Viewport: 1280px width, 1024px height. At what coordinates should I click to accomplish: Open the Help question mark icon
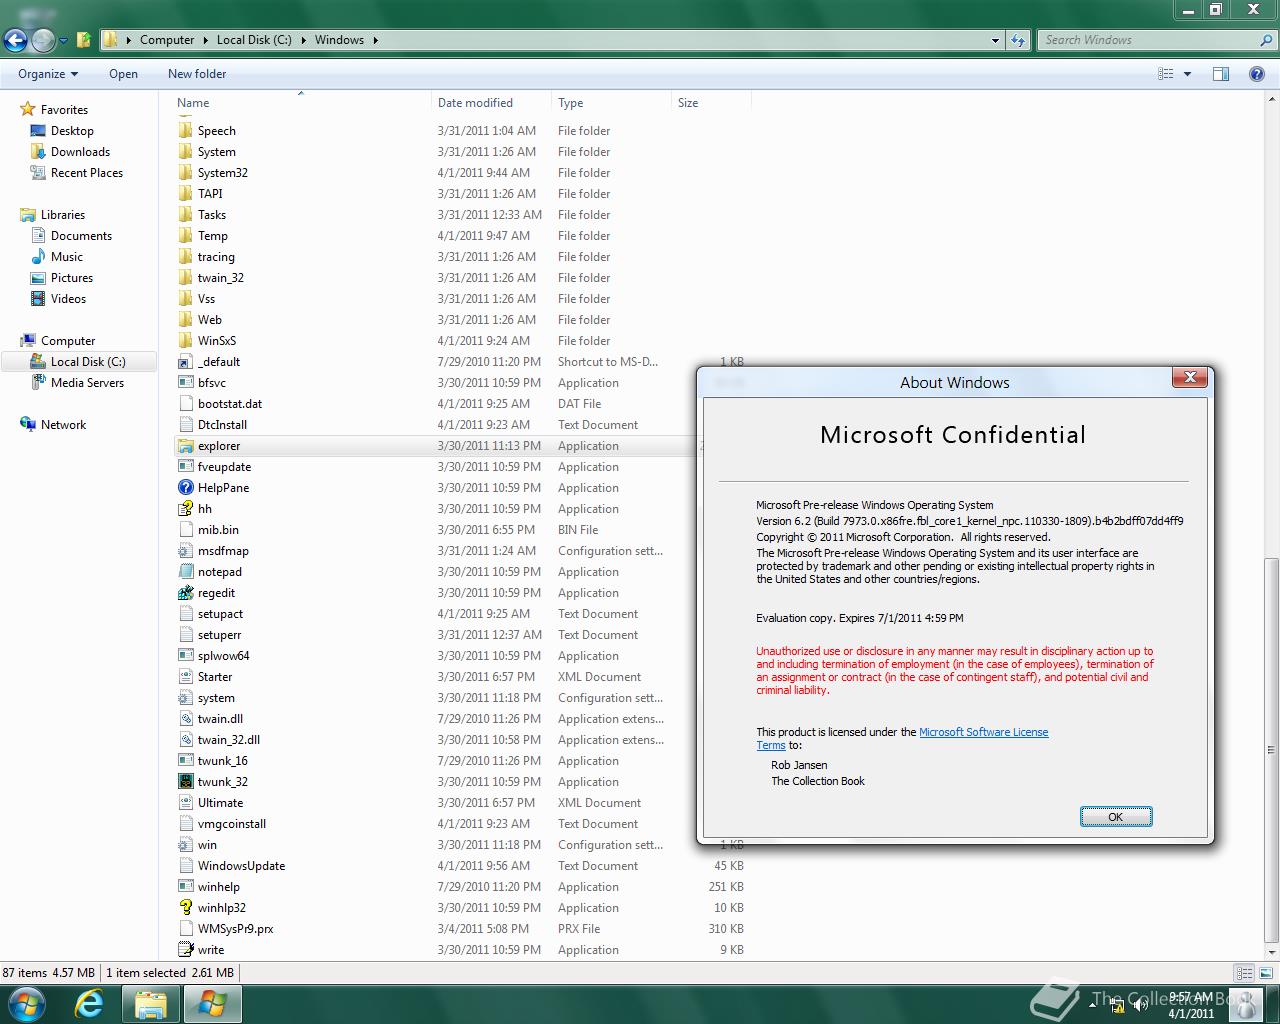[x=1257, y=74]
